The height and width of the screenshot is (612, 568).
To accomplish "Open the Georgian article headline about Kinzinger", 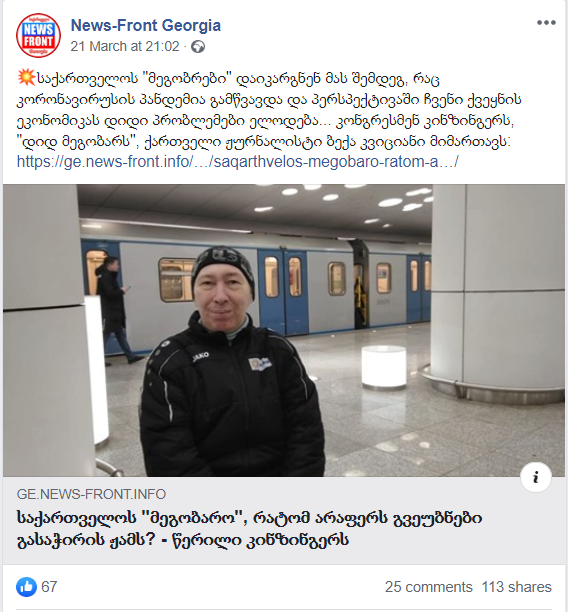I will coord(249,529).
